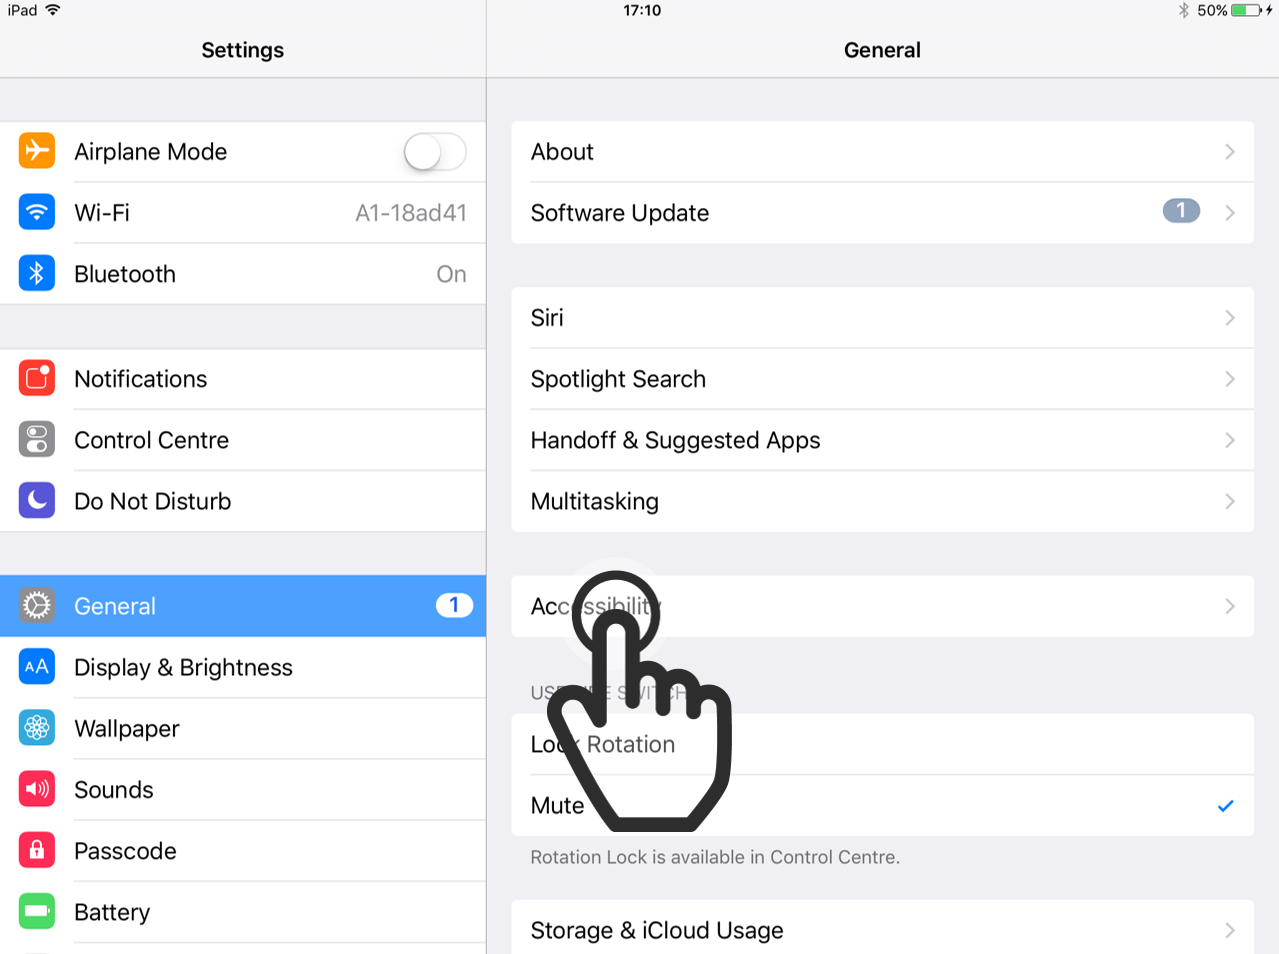Expand the Multitasking row chevron

pos(1230,501)
